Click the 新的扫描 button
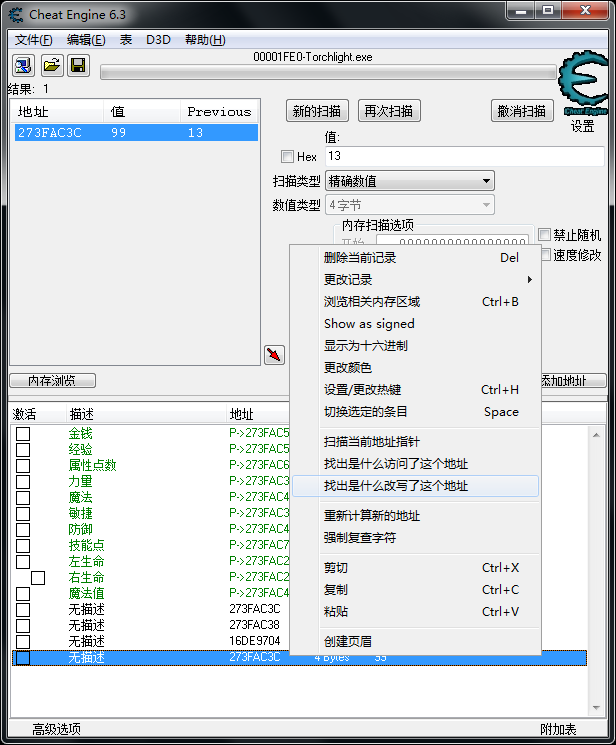Viewport: 616px width, 745px height. click(317, 111)
